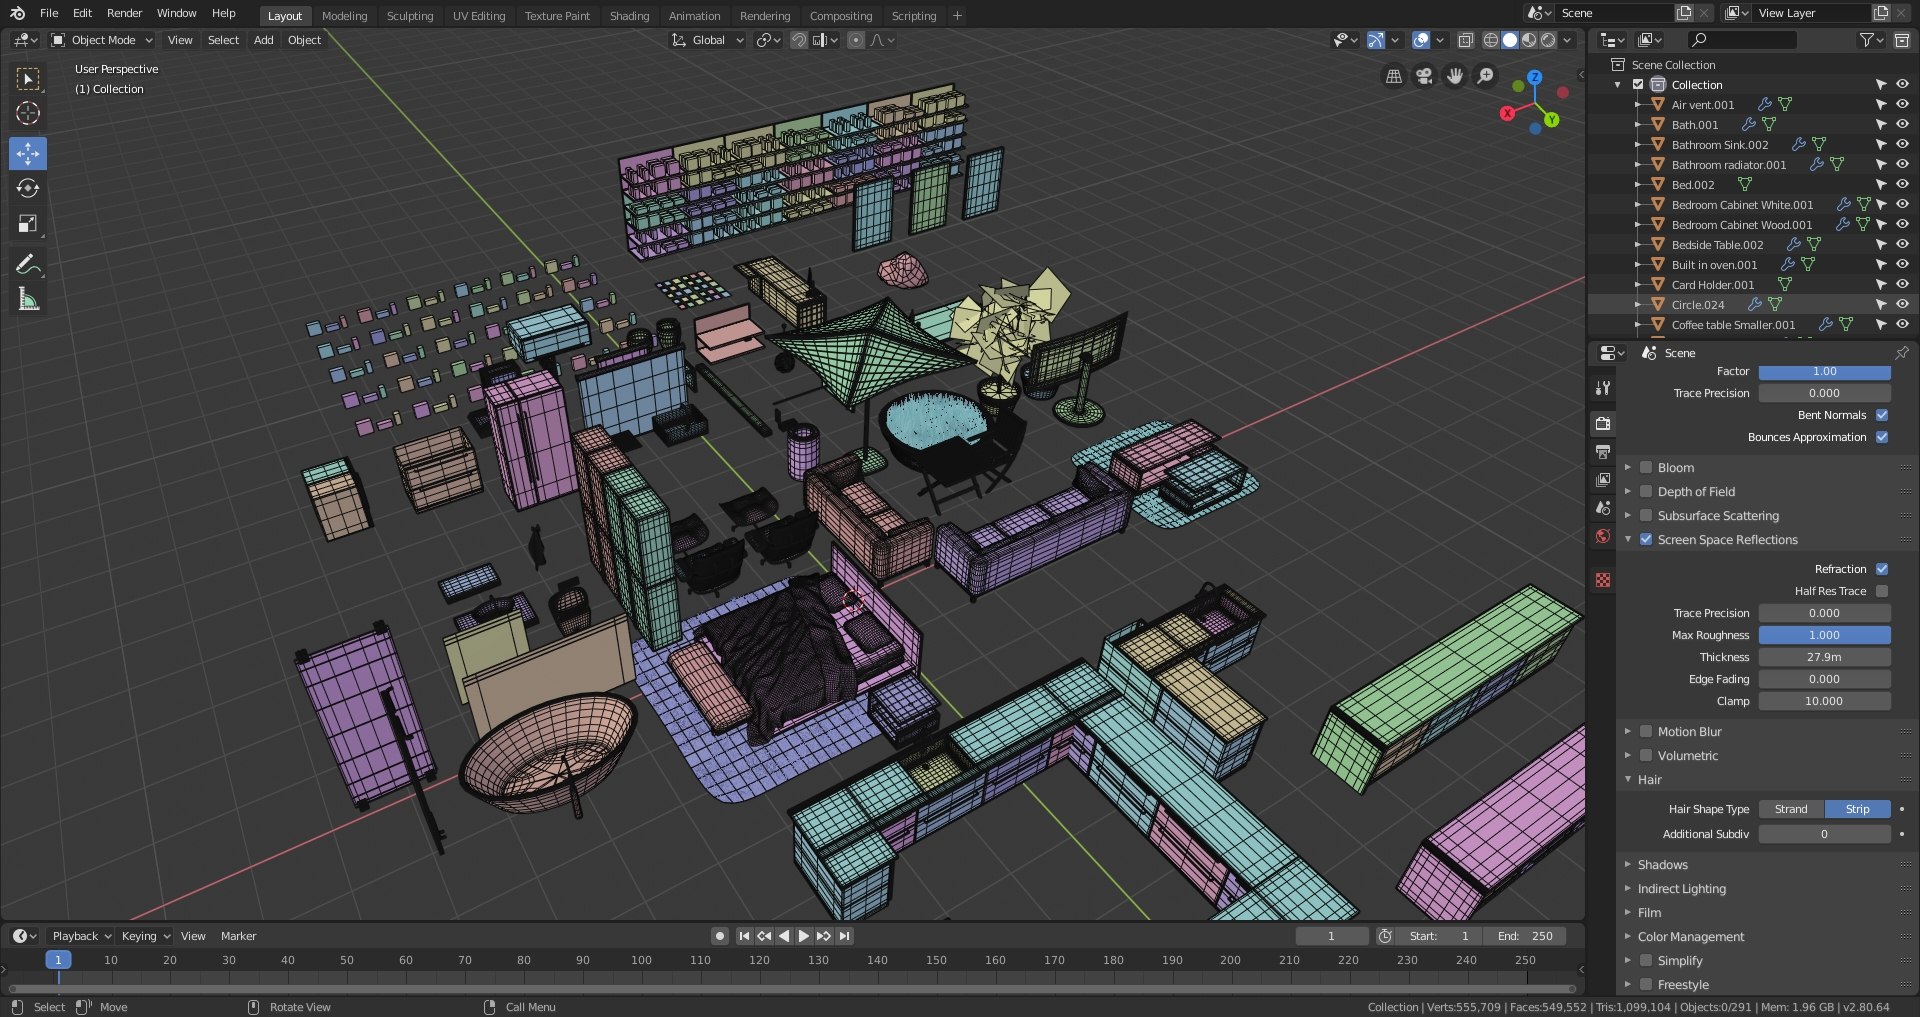The height and width of the screenshot is (1017, 1920).
Task: Click the auto keying record button
Action: [720, 936]
